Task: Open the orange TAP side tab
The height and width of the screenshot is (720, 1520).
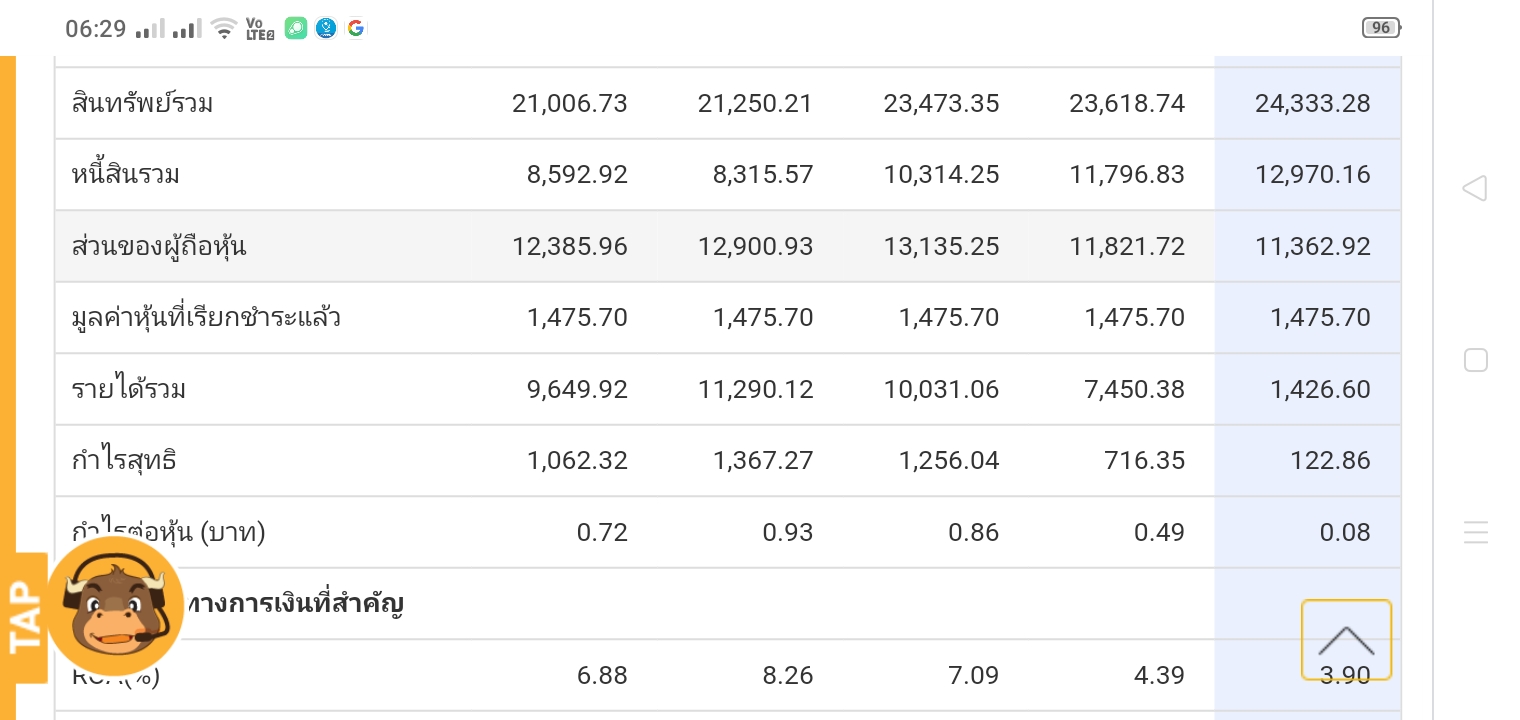Action: (25, 617)
